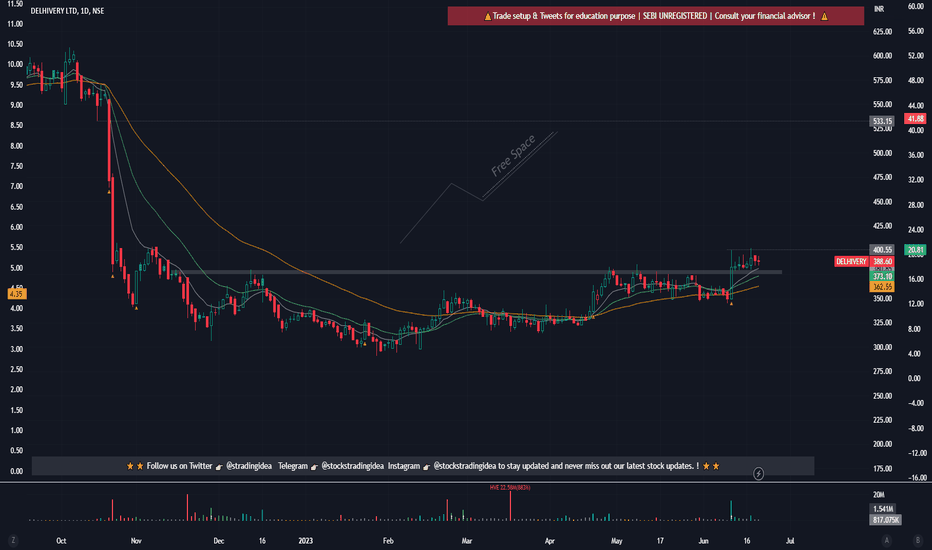Toggle the A auto-scale button
This screenshot has width=932, height=550.
(887, 540)
